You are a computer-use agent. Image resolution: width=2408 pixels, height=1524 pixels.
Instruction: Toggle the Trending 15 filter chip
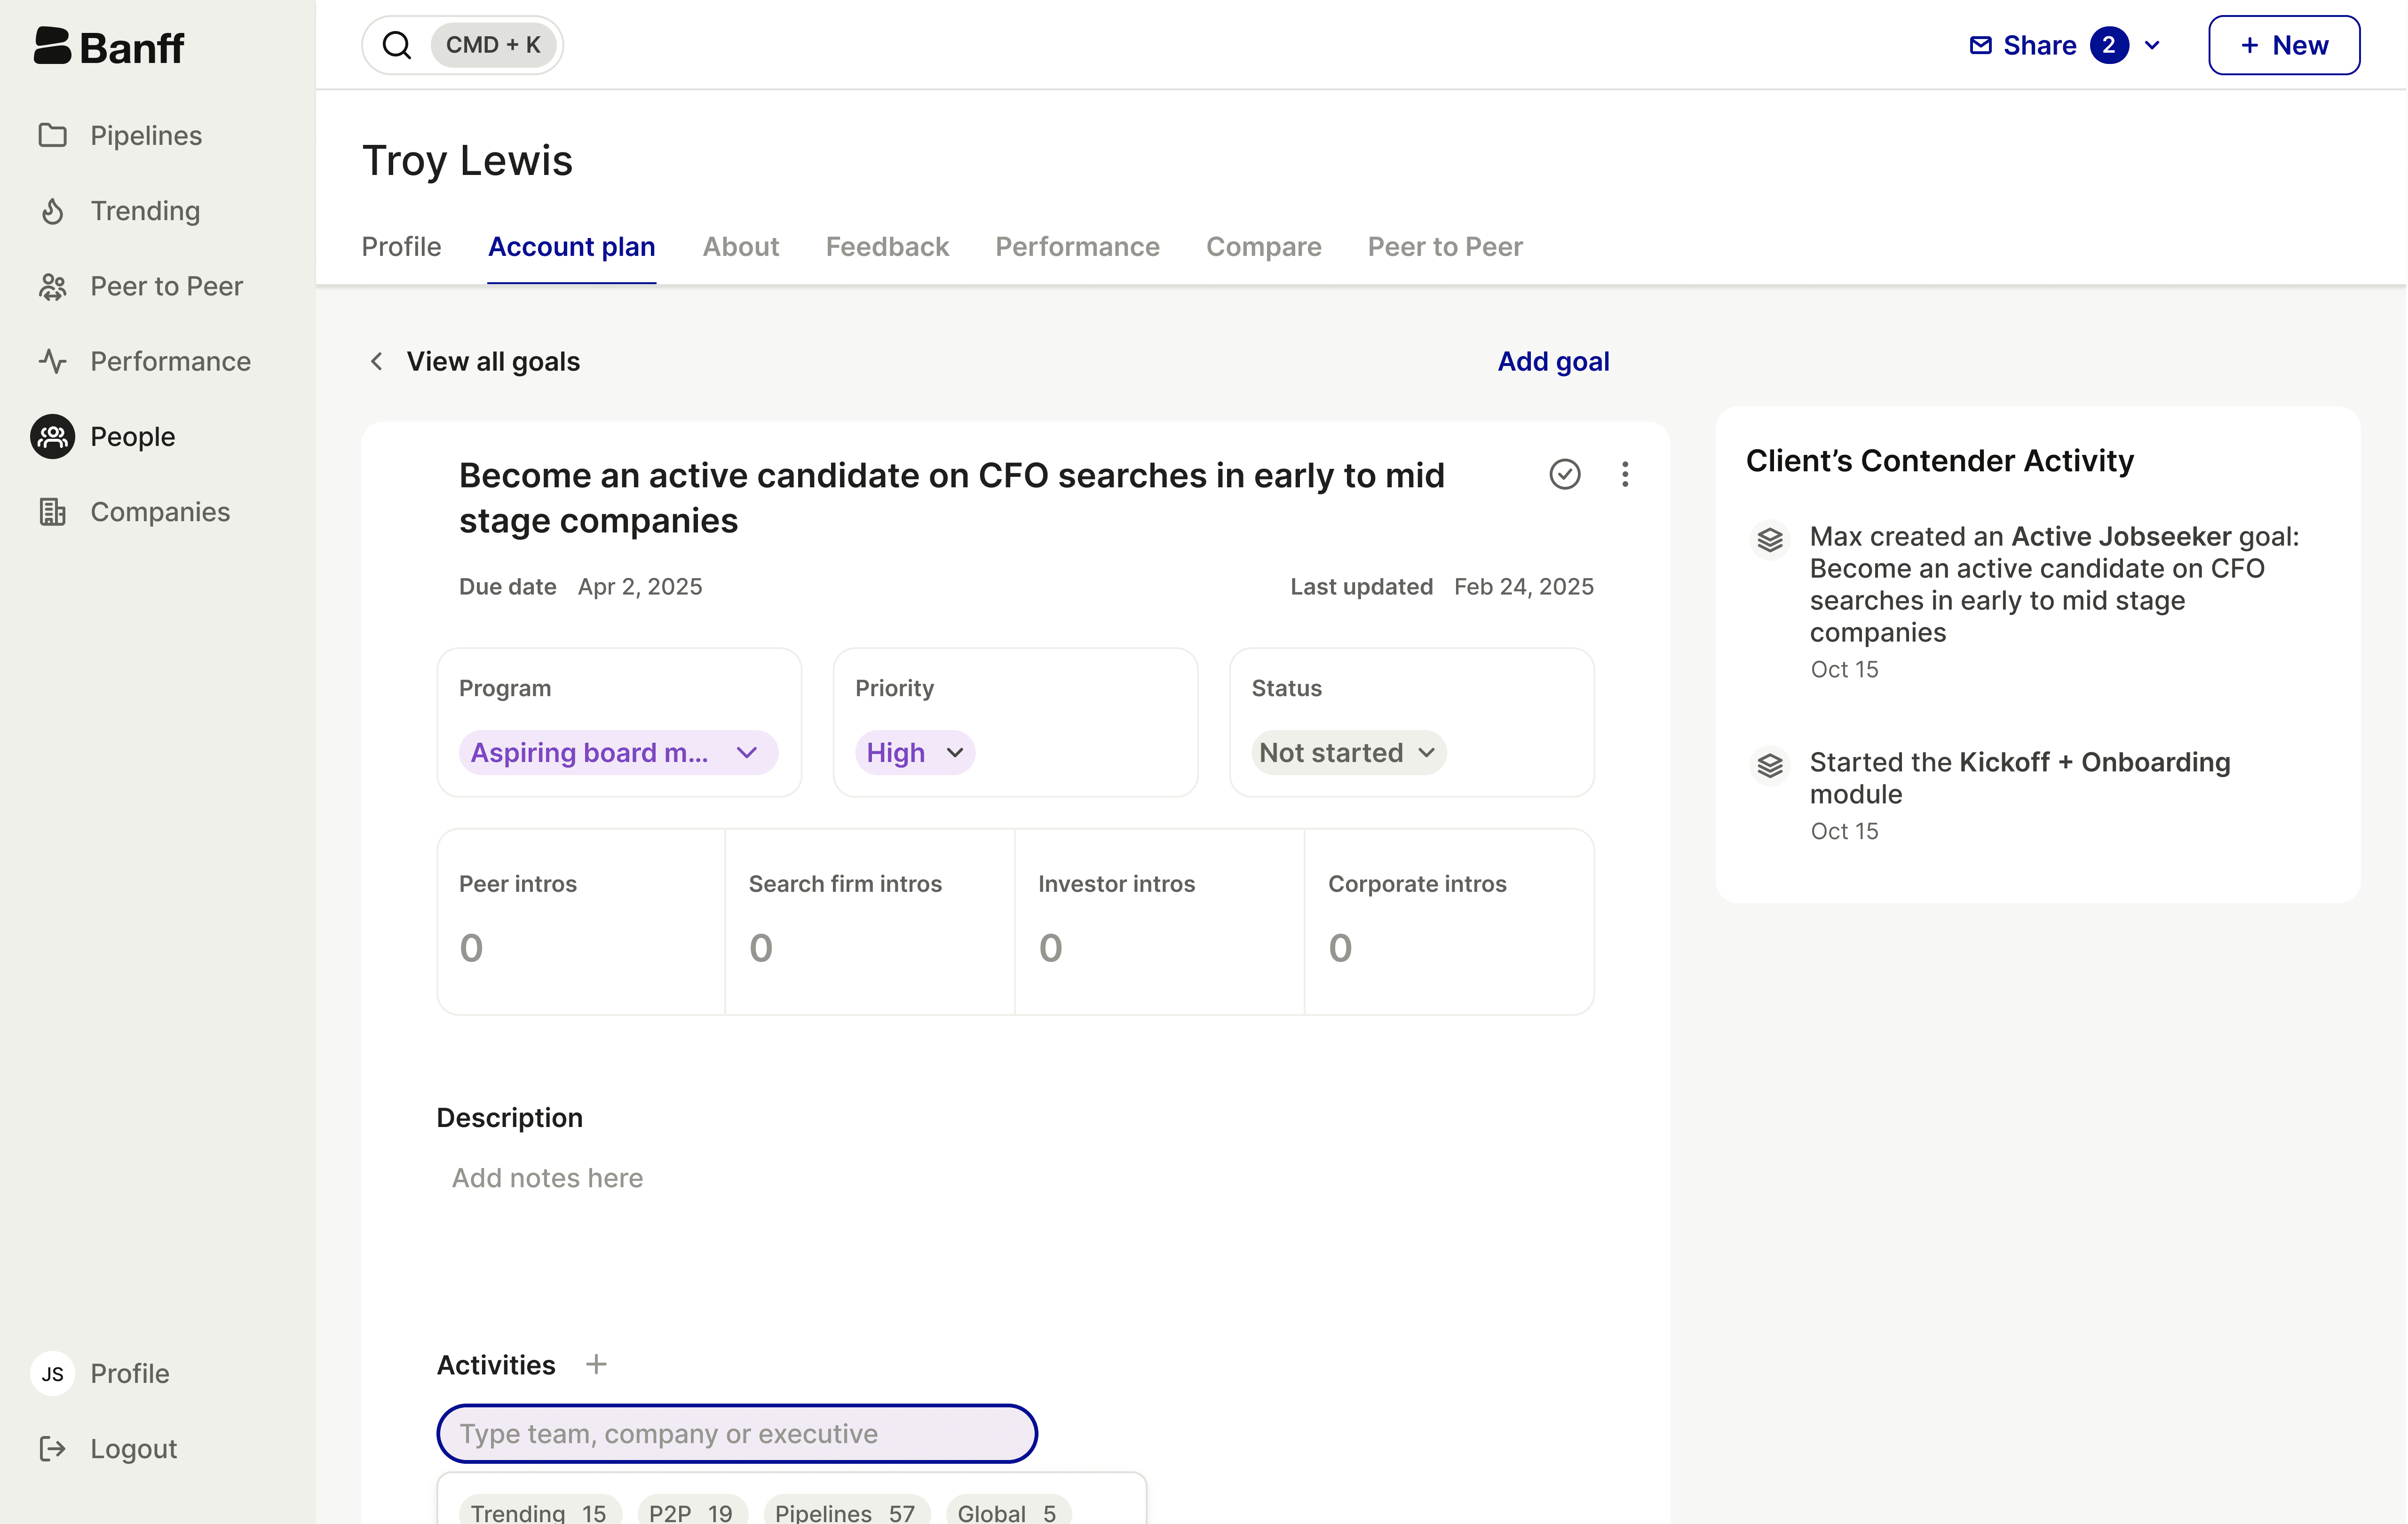point(539,1512)
